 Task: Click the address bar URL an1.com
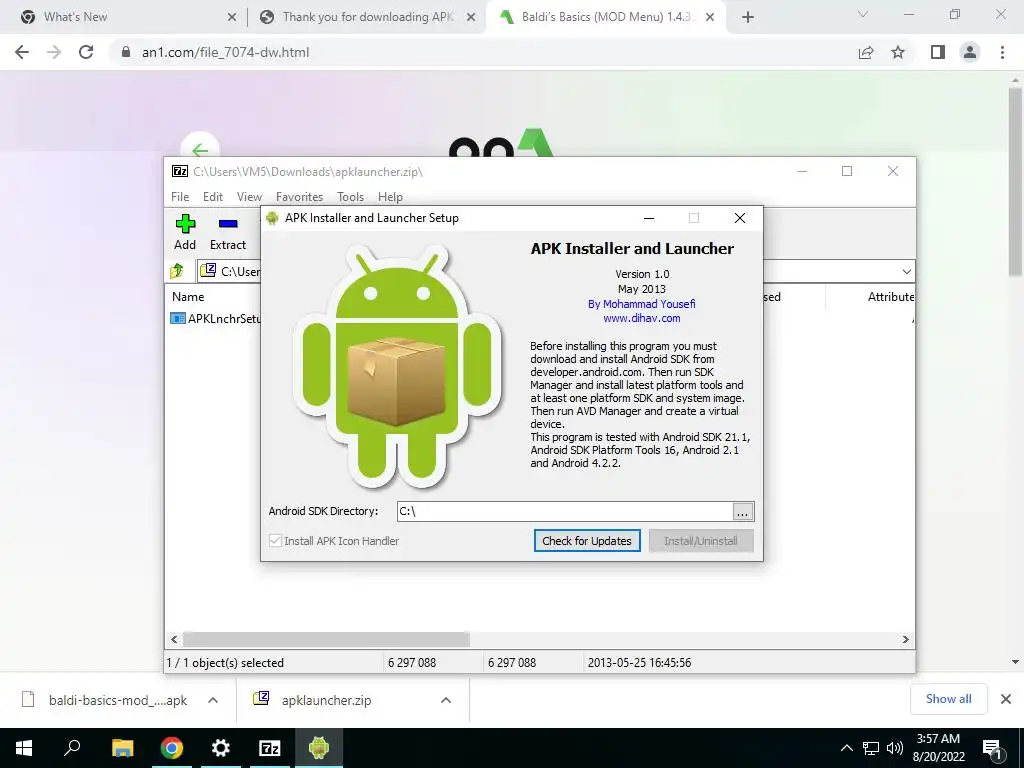pyautogui.click(x=225, y=52)
